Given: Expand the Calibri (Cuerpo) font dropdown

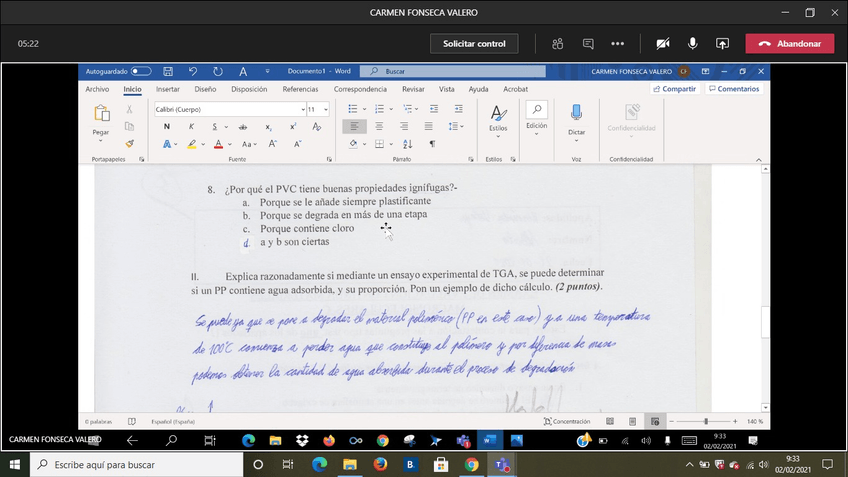Looking at the screenshot, I should (302, 109).
